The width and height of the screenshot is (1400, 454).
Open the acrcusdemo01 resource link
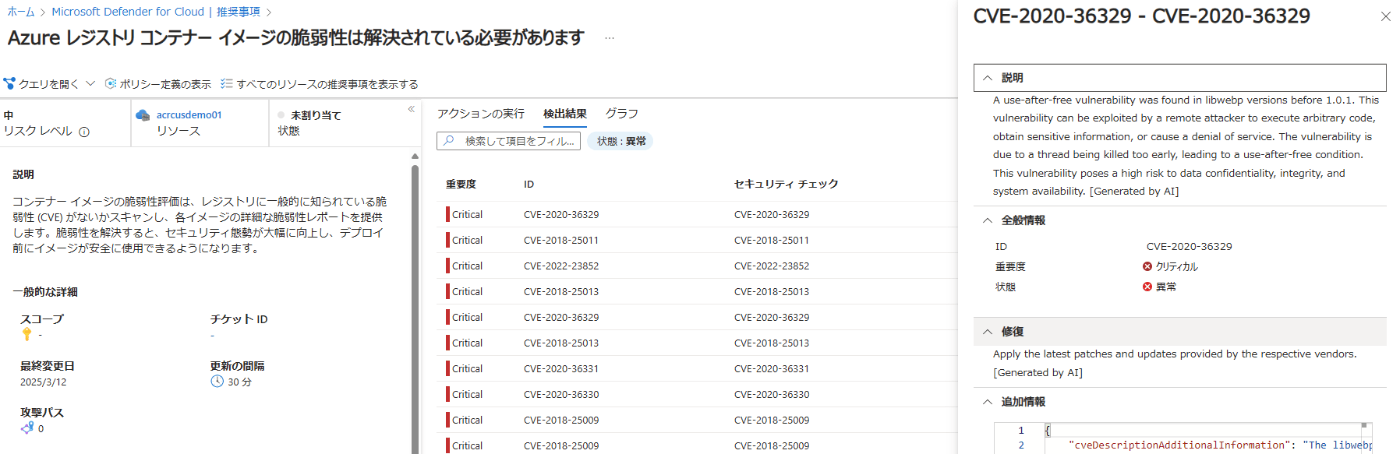[x=189, y=115]
